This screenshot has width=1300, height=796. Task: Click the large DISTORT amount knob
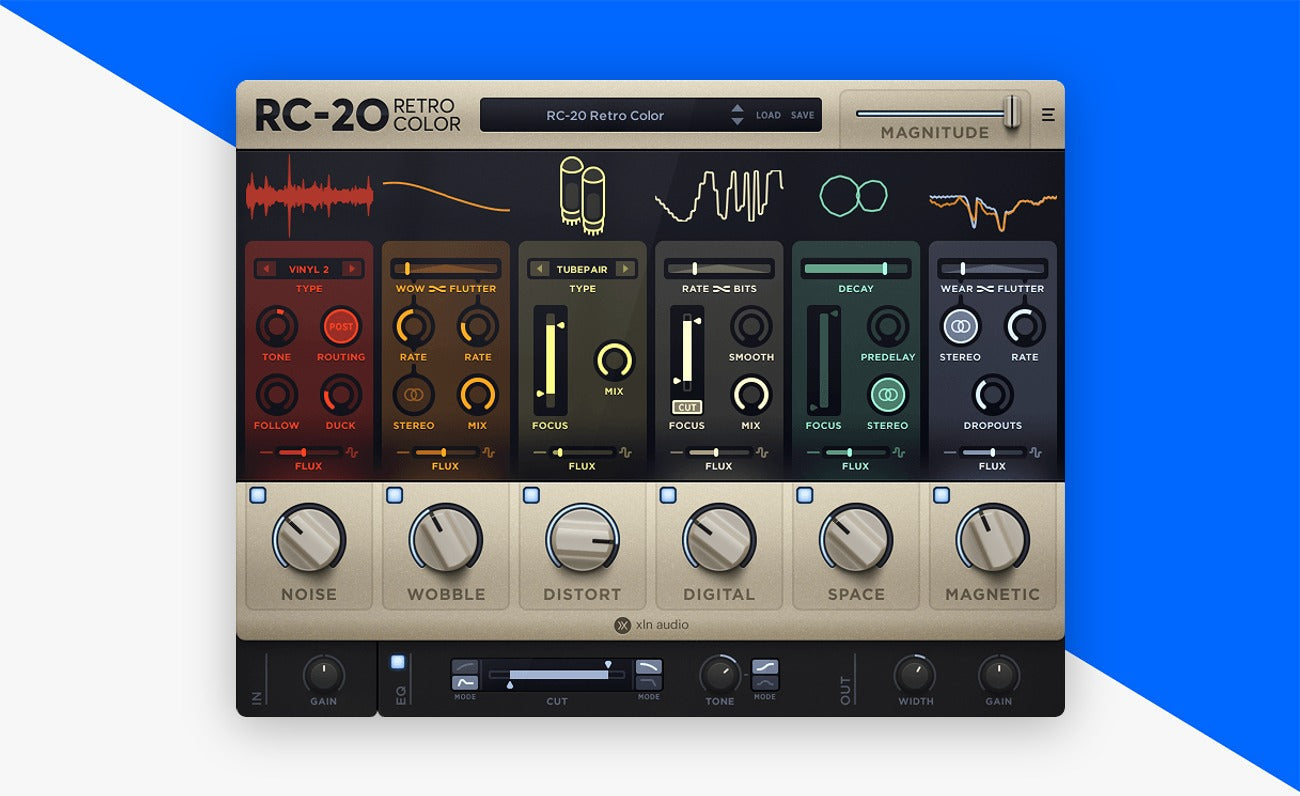pos(582,538)
